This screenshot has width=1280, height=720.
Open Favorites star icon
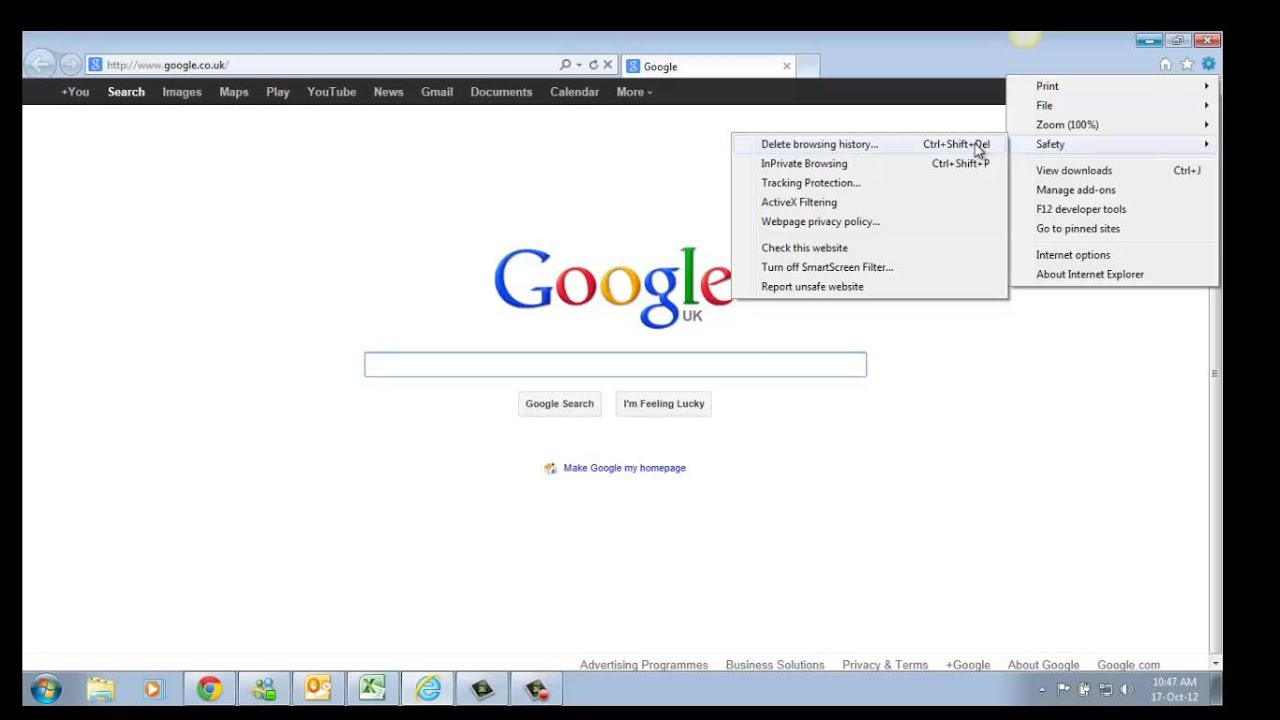coord(1187,64)
